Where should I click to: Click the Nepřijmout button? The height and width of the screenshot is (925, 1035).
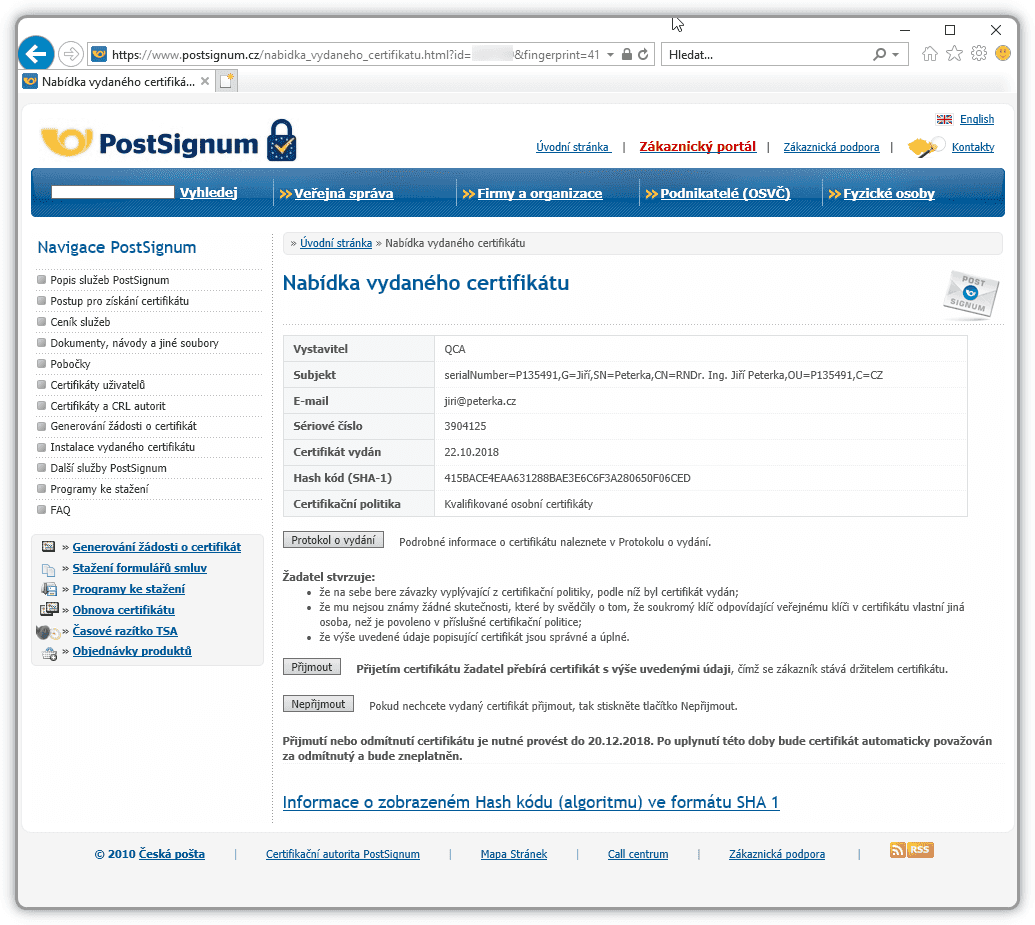pyautogui.click(x=318, y=704)
